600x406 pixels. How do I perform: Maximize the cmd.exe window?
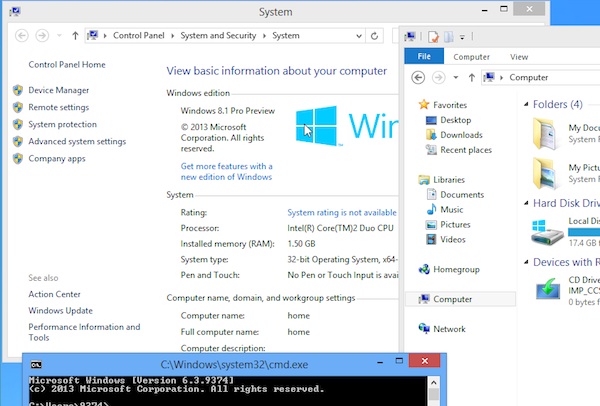pos(399,361)
